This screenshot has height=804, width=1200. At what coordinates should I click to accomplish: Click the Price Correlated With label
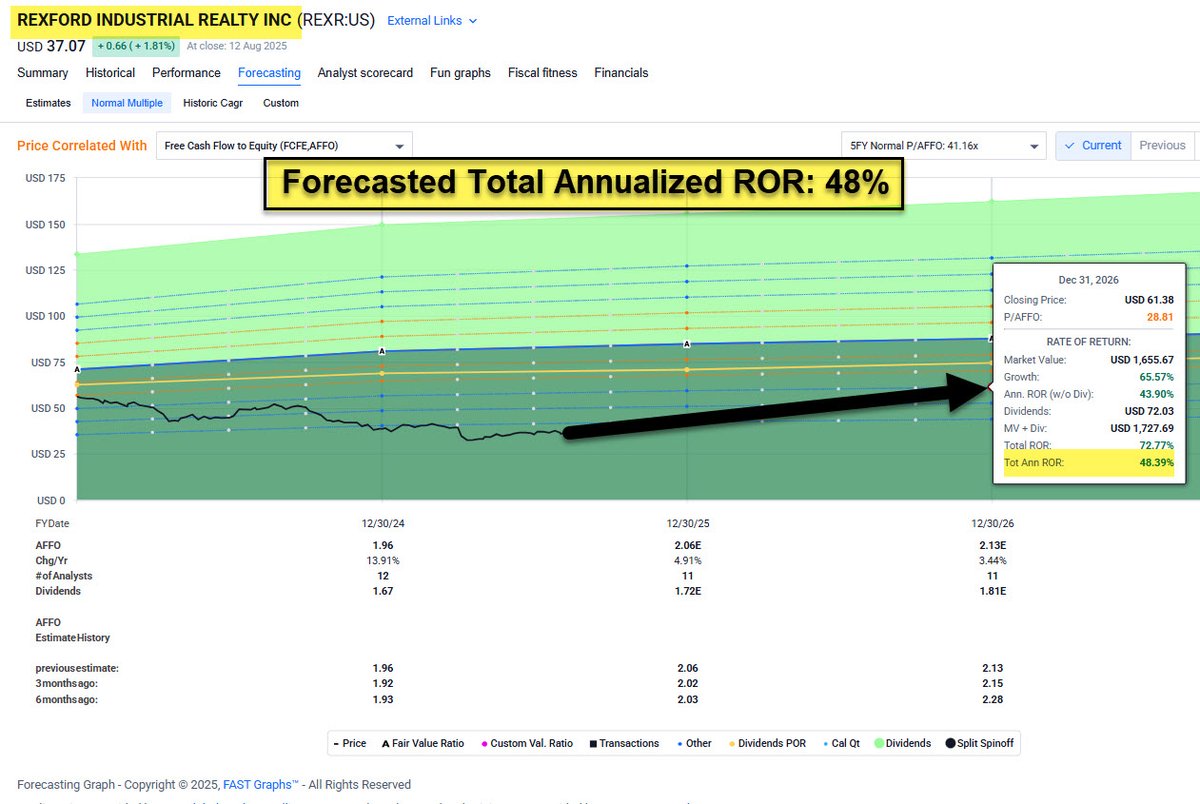coord(82,146)
